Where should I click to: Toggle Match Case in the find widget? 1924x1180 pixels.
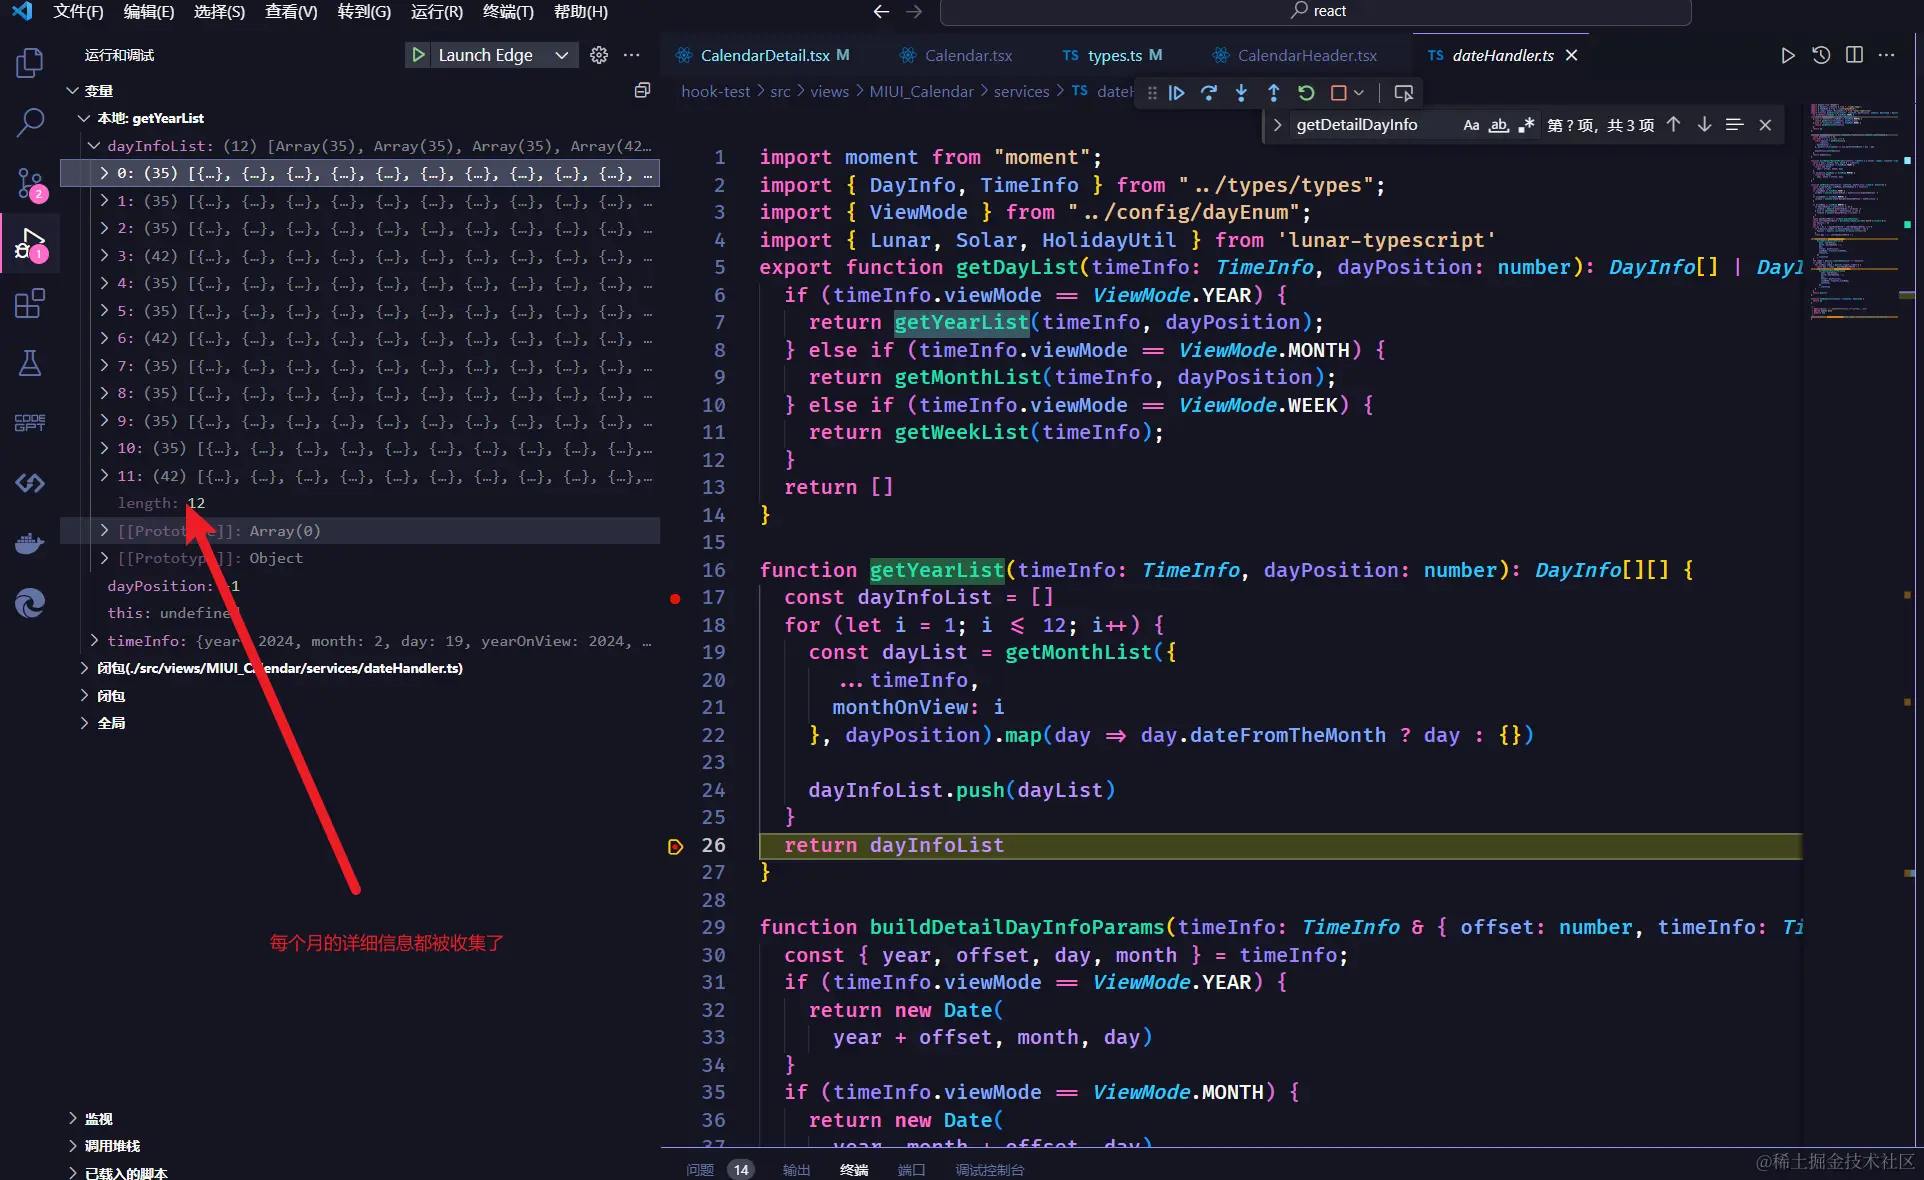pyautogui.click(x=1471, y=125)
